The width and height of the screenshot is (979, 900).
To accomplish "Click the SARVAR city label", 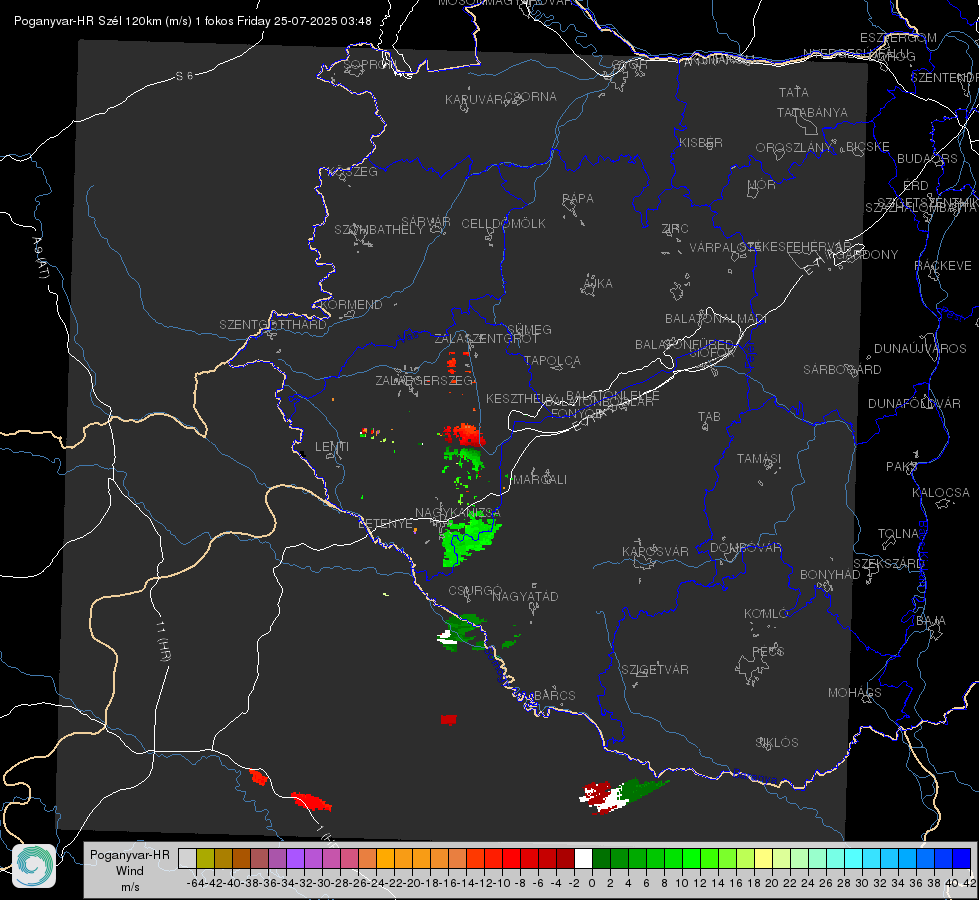I will tap(426, 222).
